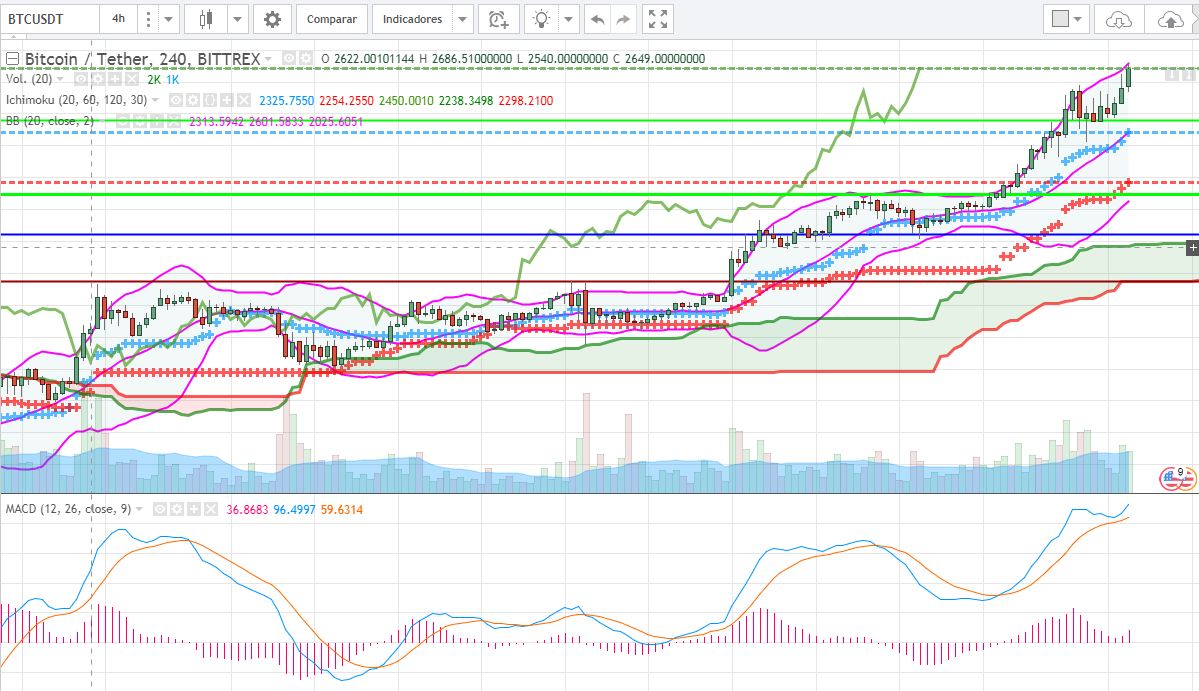
Task: Remove BB (20, close, 2) indicator with X
Action: pyautogui.click(x=174, y=121)
